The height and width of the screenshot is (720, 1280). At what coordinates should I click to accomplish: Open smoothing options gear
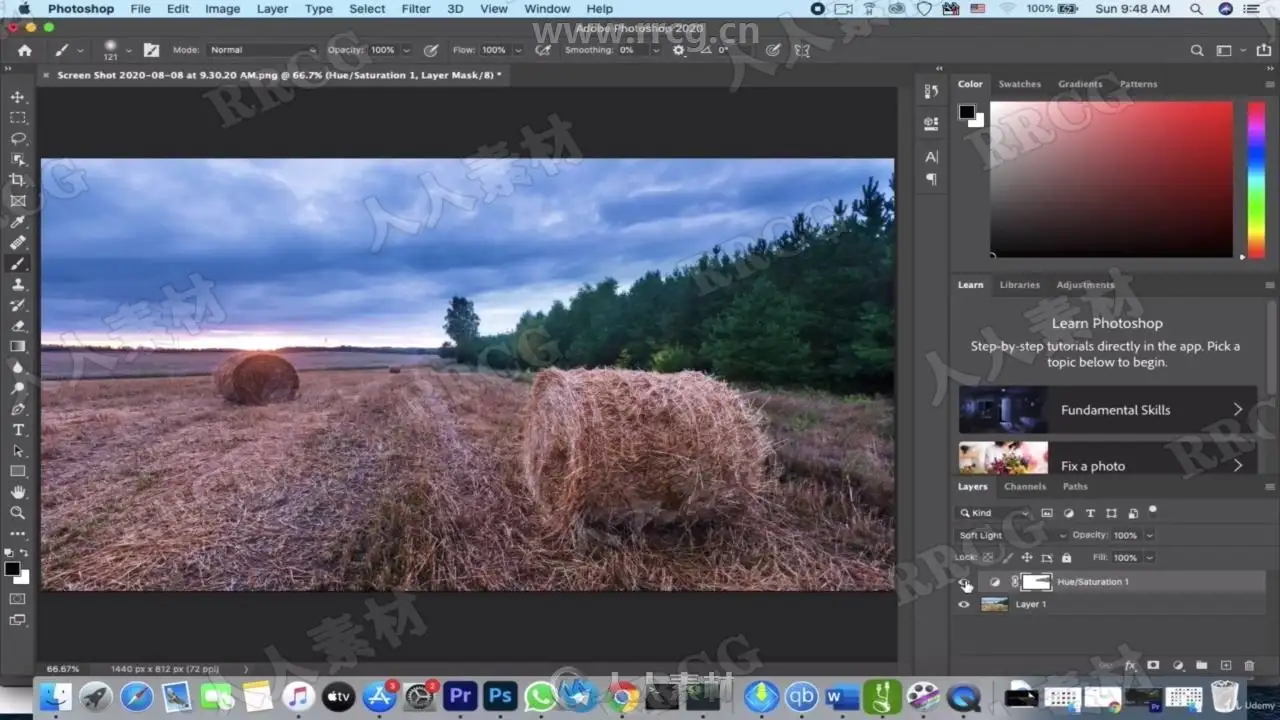click(x=680, y=50)
